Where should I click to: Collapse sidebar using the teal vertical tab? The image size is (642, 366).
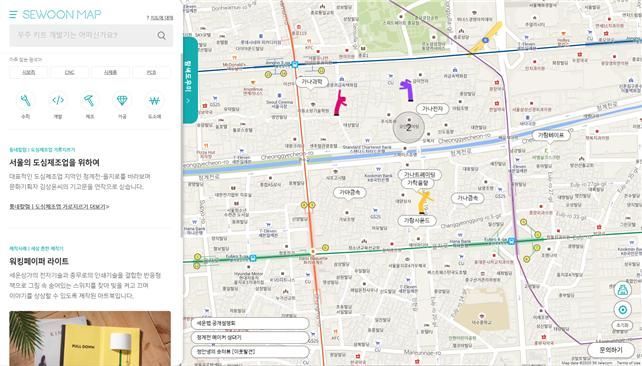point(190,80)
